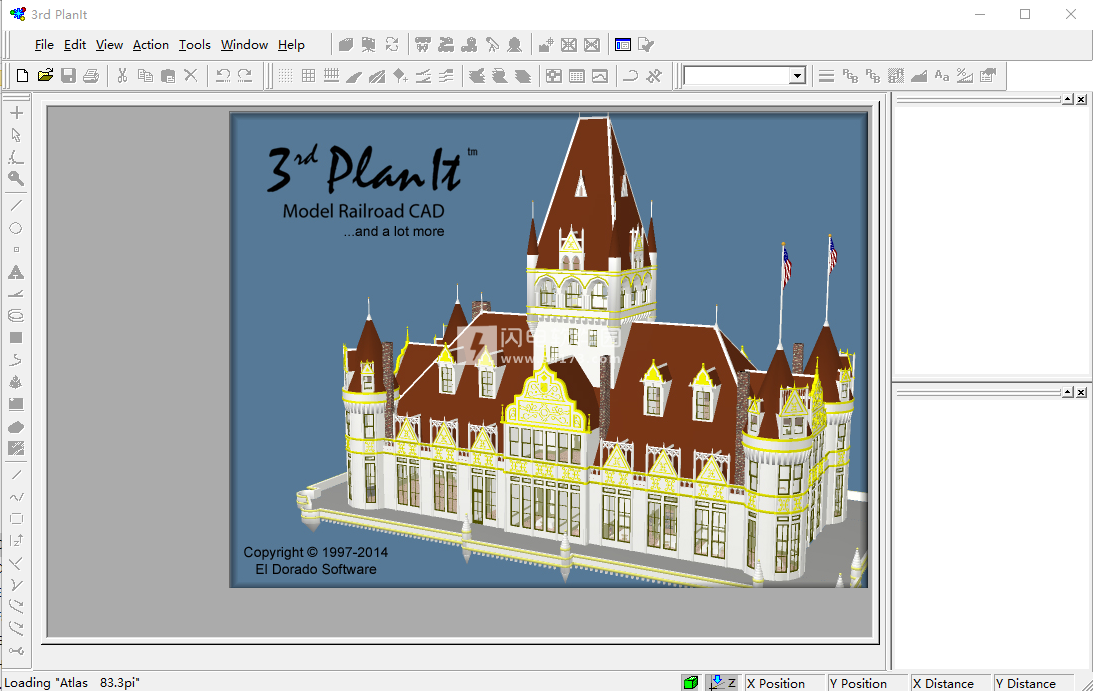1093x691 pixels.
Task: Click the X Distance status field
Action: point(951,683)
